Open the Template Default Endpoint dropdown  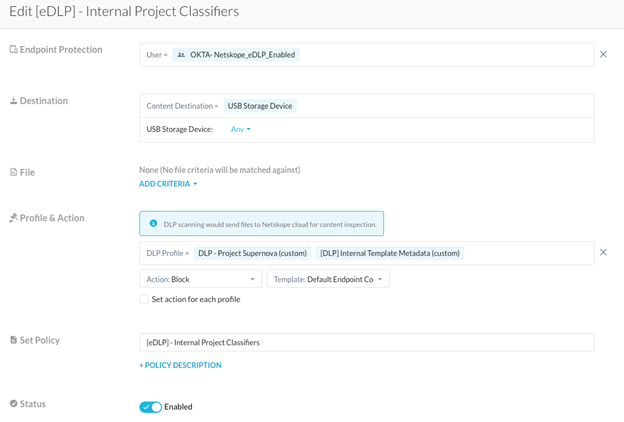[327, 279]
